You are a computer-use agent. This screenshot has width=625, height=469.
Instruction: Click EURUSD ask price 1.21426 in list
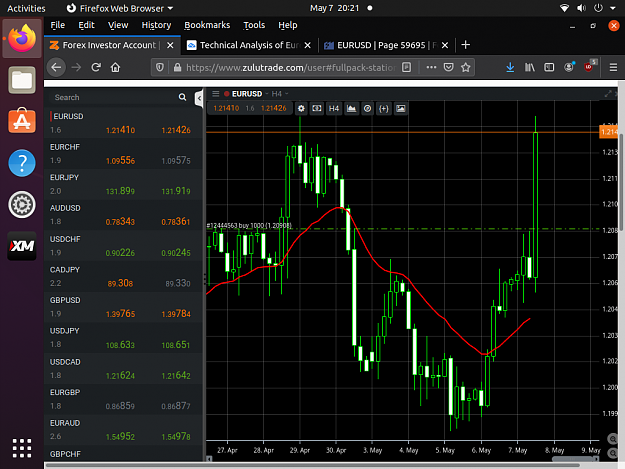tap(176, 130)
